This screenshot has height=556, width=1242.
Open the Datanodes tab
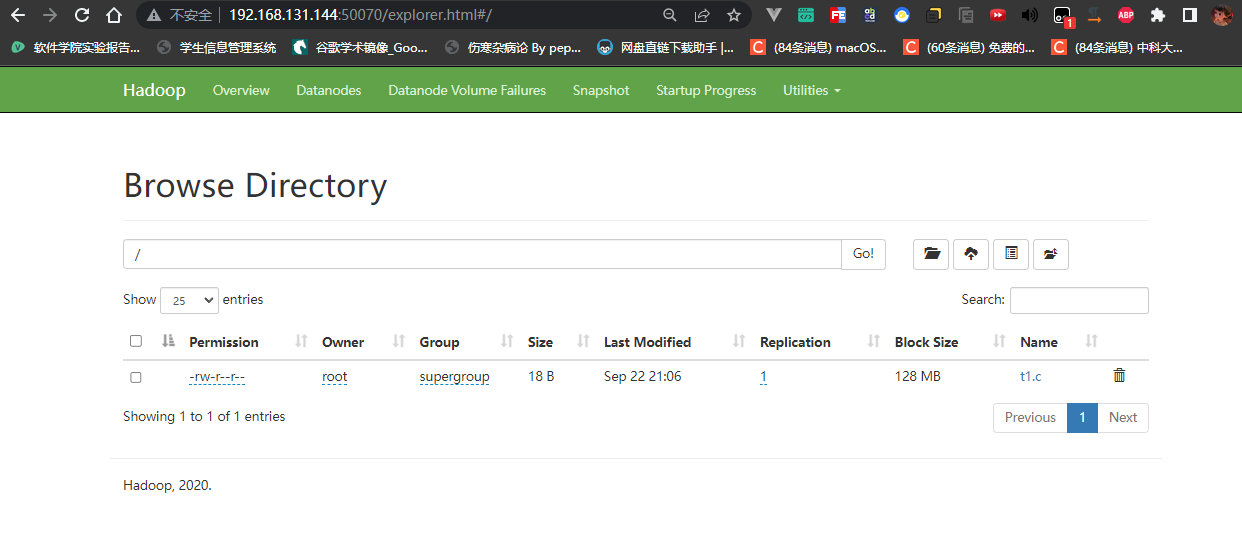point(328,90)
